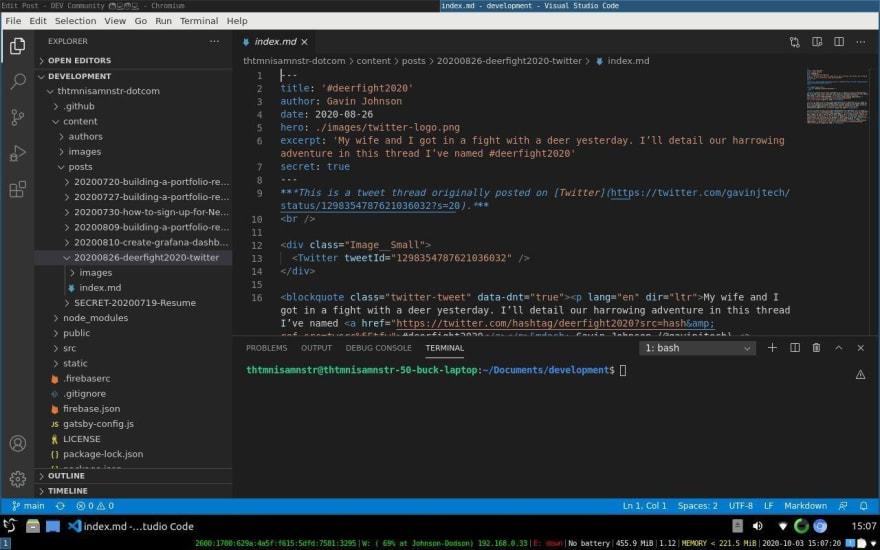Viewport: 880px width, 550px height.
Task: Expand the OUTLINE section
Action: 66,476
